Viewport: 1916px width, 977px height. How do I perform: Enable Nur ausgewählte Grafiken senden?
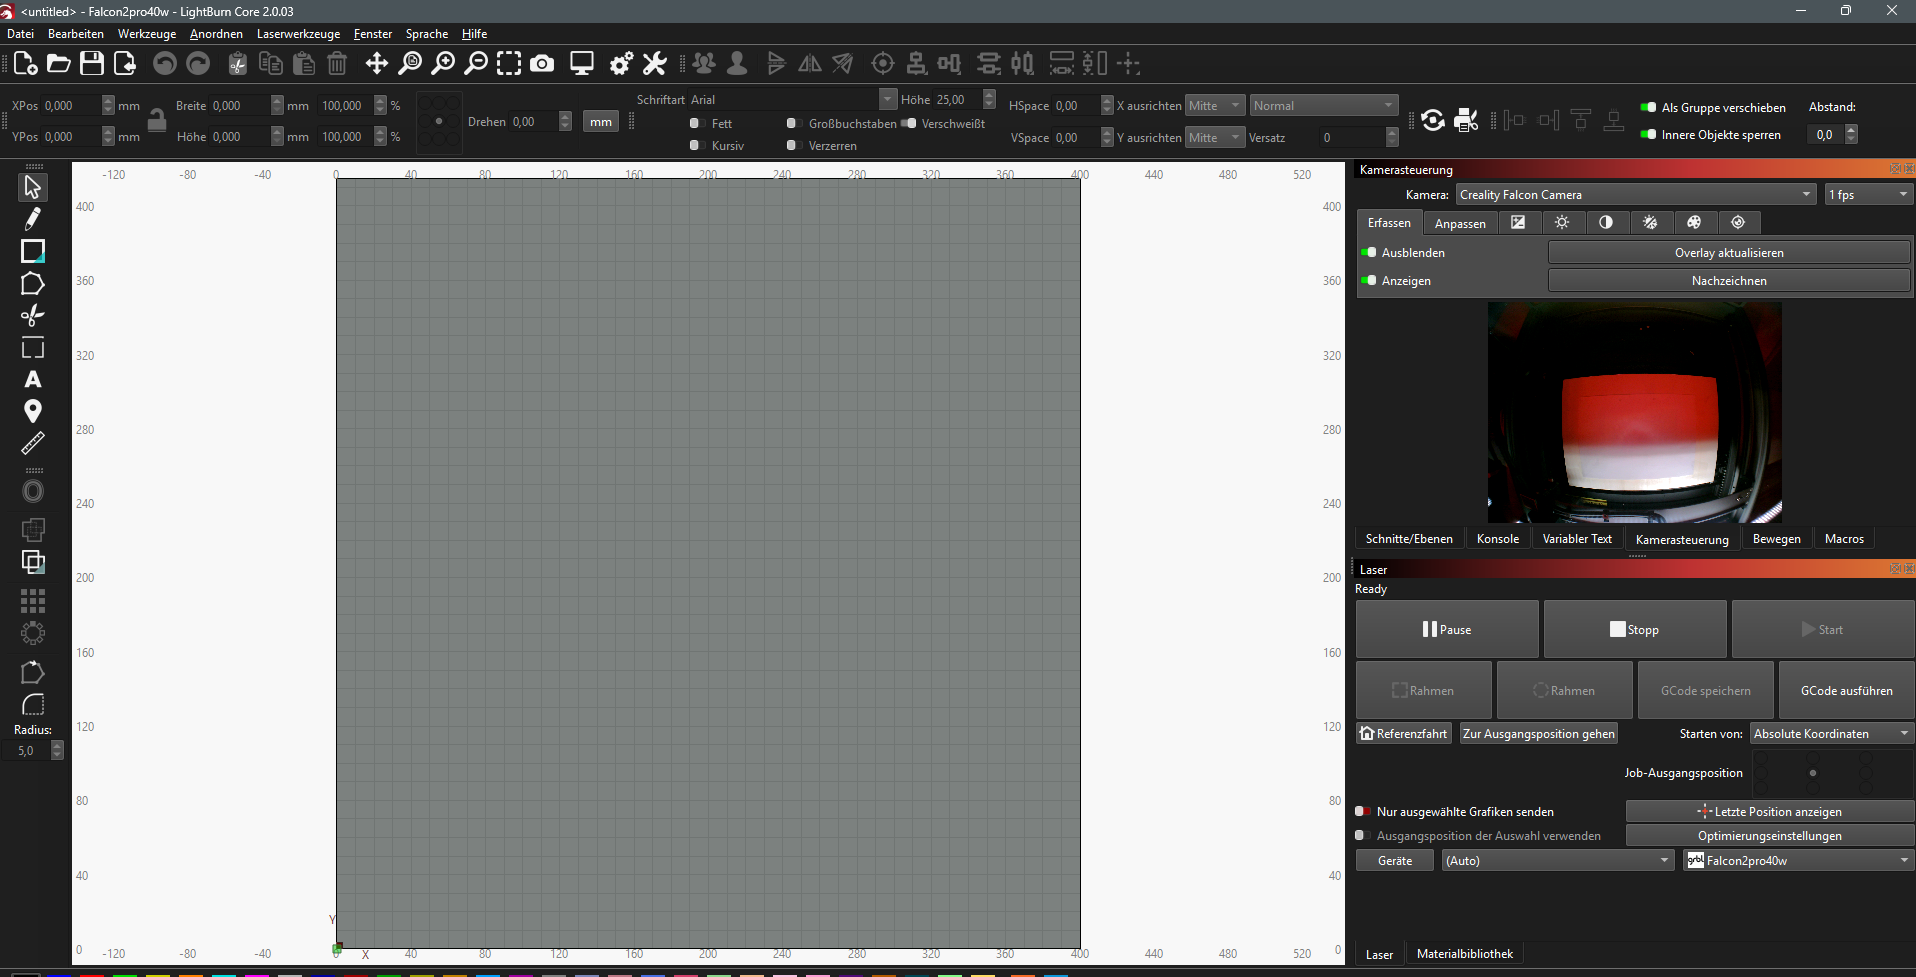coord(1362,811)
